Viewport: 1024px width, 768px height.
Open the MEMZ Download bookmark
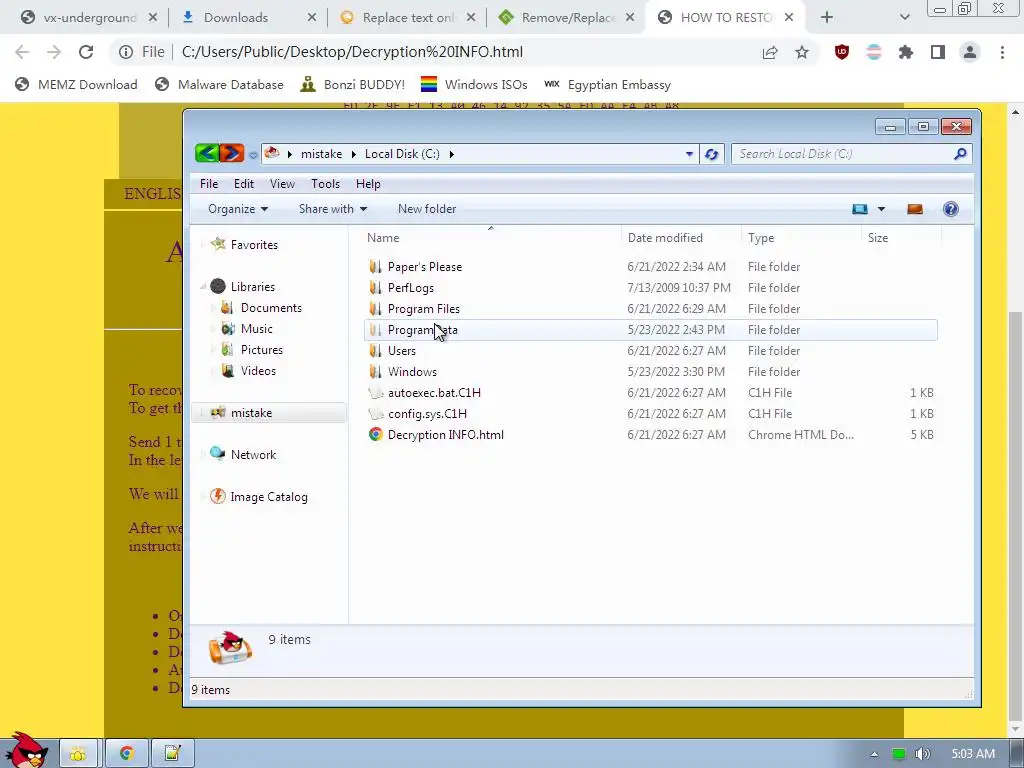point(76,84)
